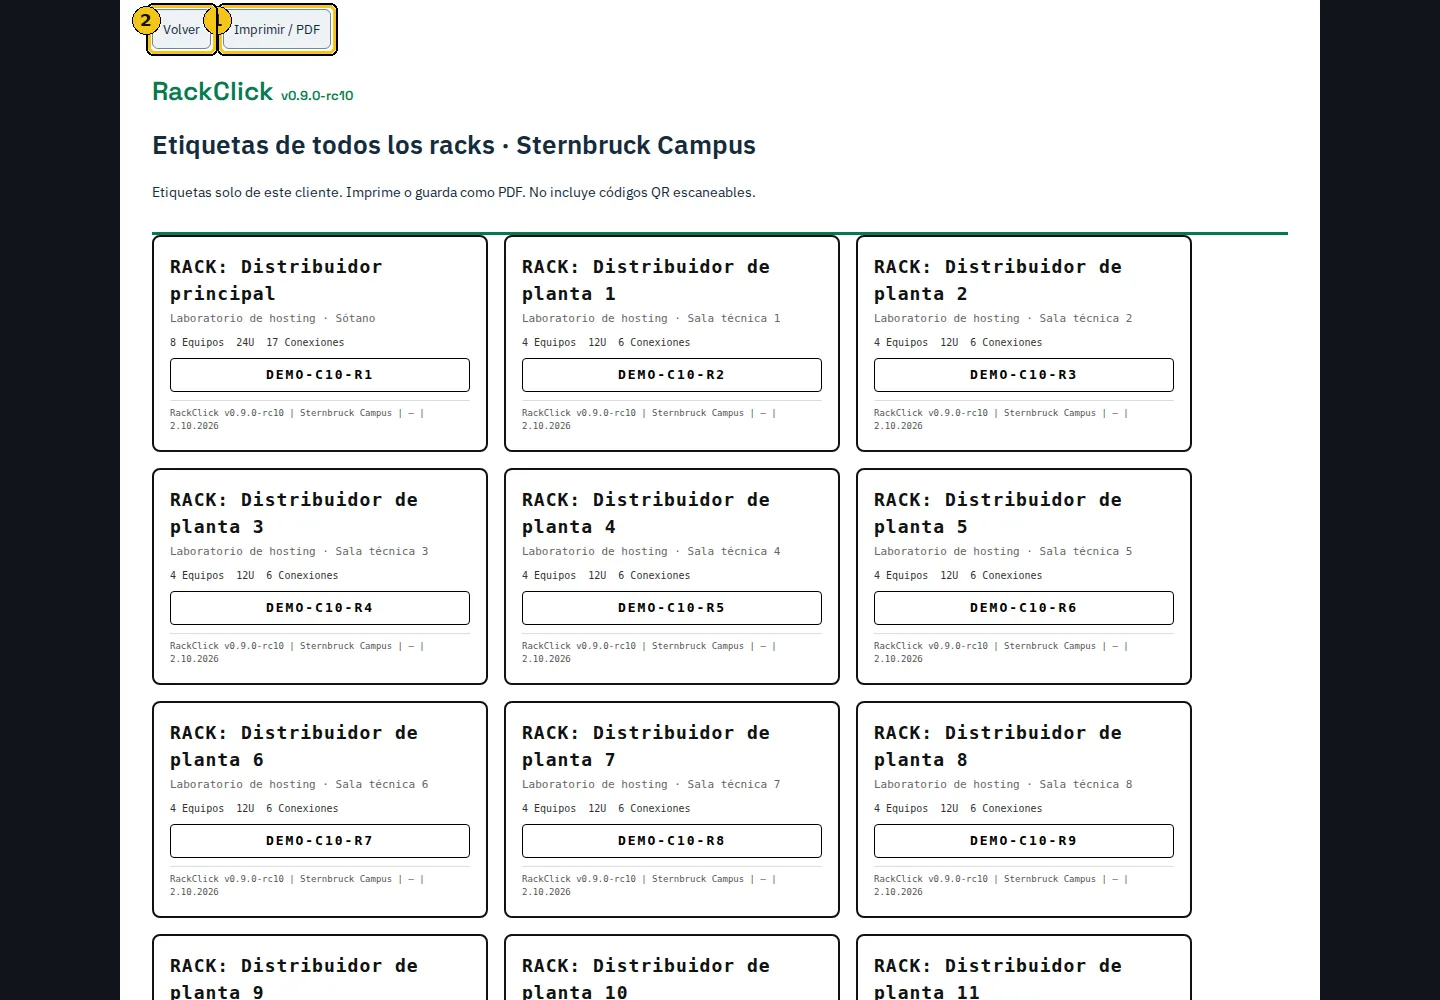1440x1000 pixels.
Task: Click the "Sala técnica 2" location line
Action: (1003, 318)
